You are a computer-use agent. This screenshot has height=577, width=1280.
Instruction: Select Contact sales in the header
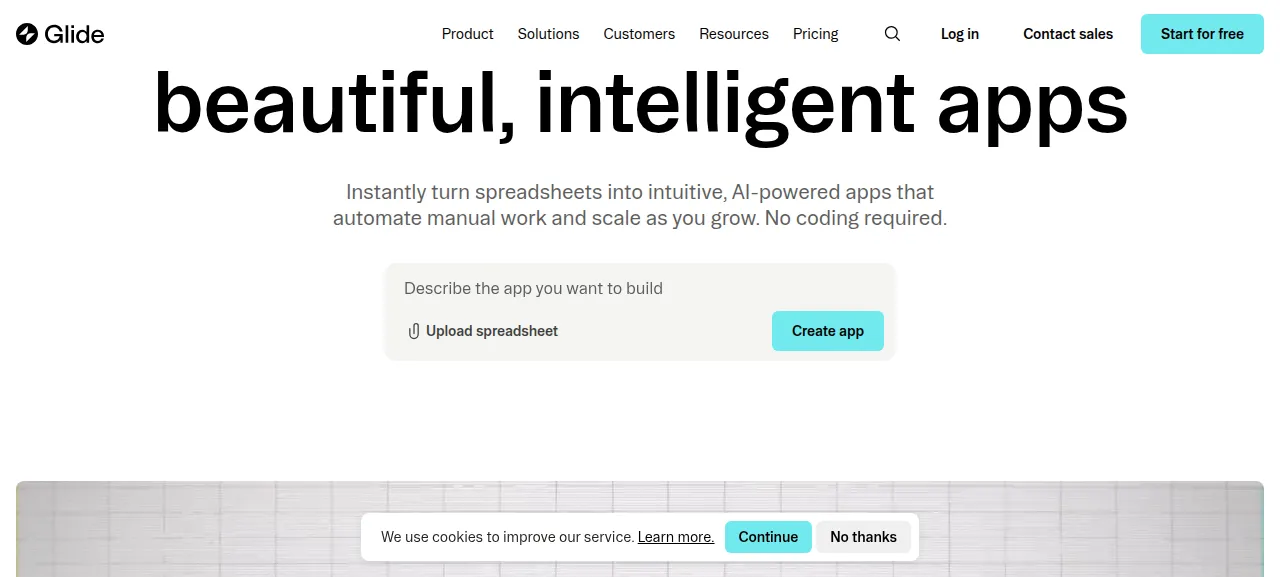1068,34
